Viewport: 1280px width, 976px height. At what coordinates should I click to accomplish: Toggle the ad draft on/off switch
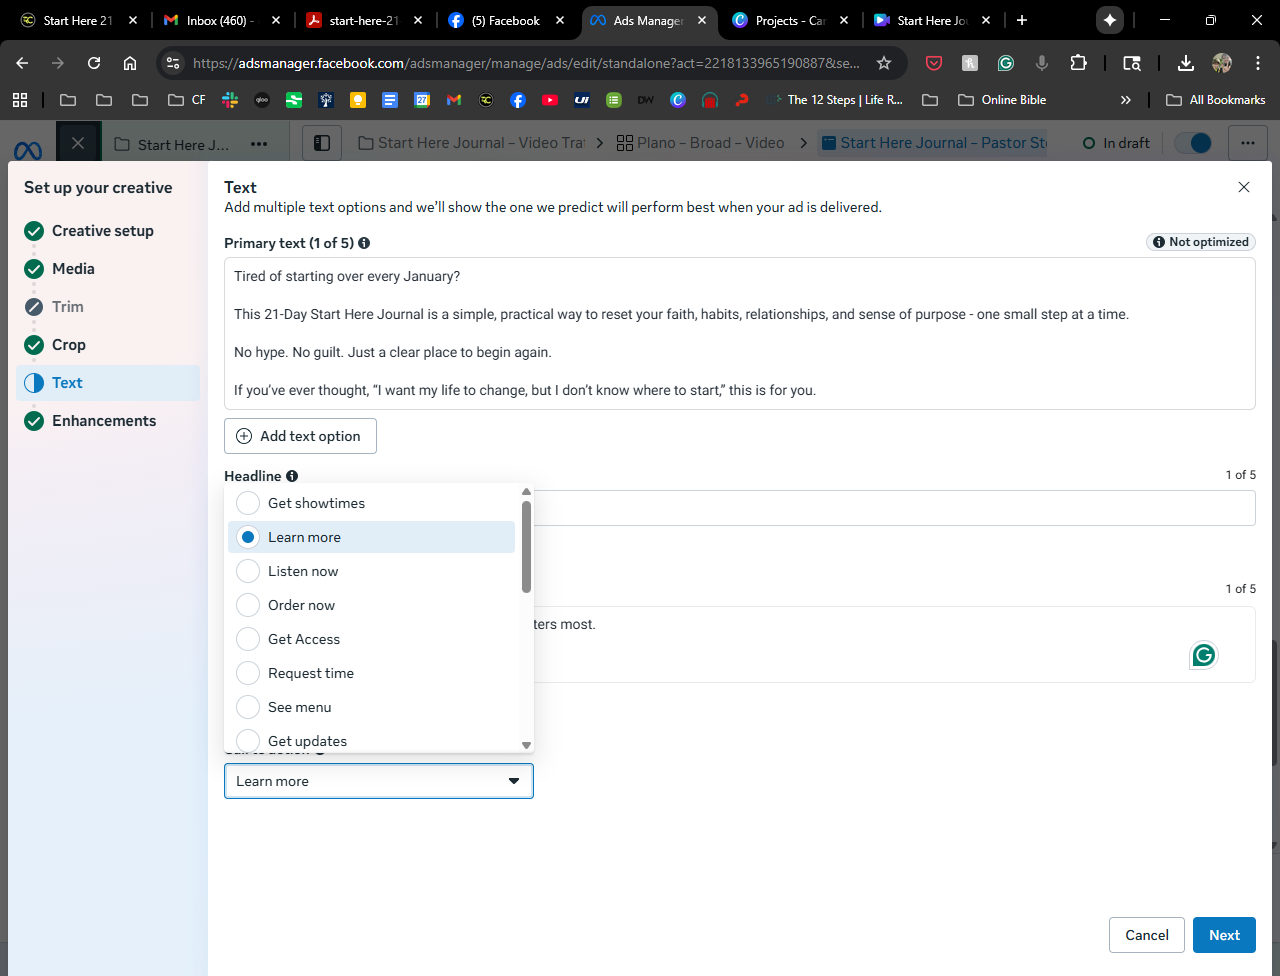(x=1193, y=143)
